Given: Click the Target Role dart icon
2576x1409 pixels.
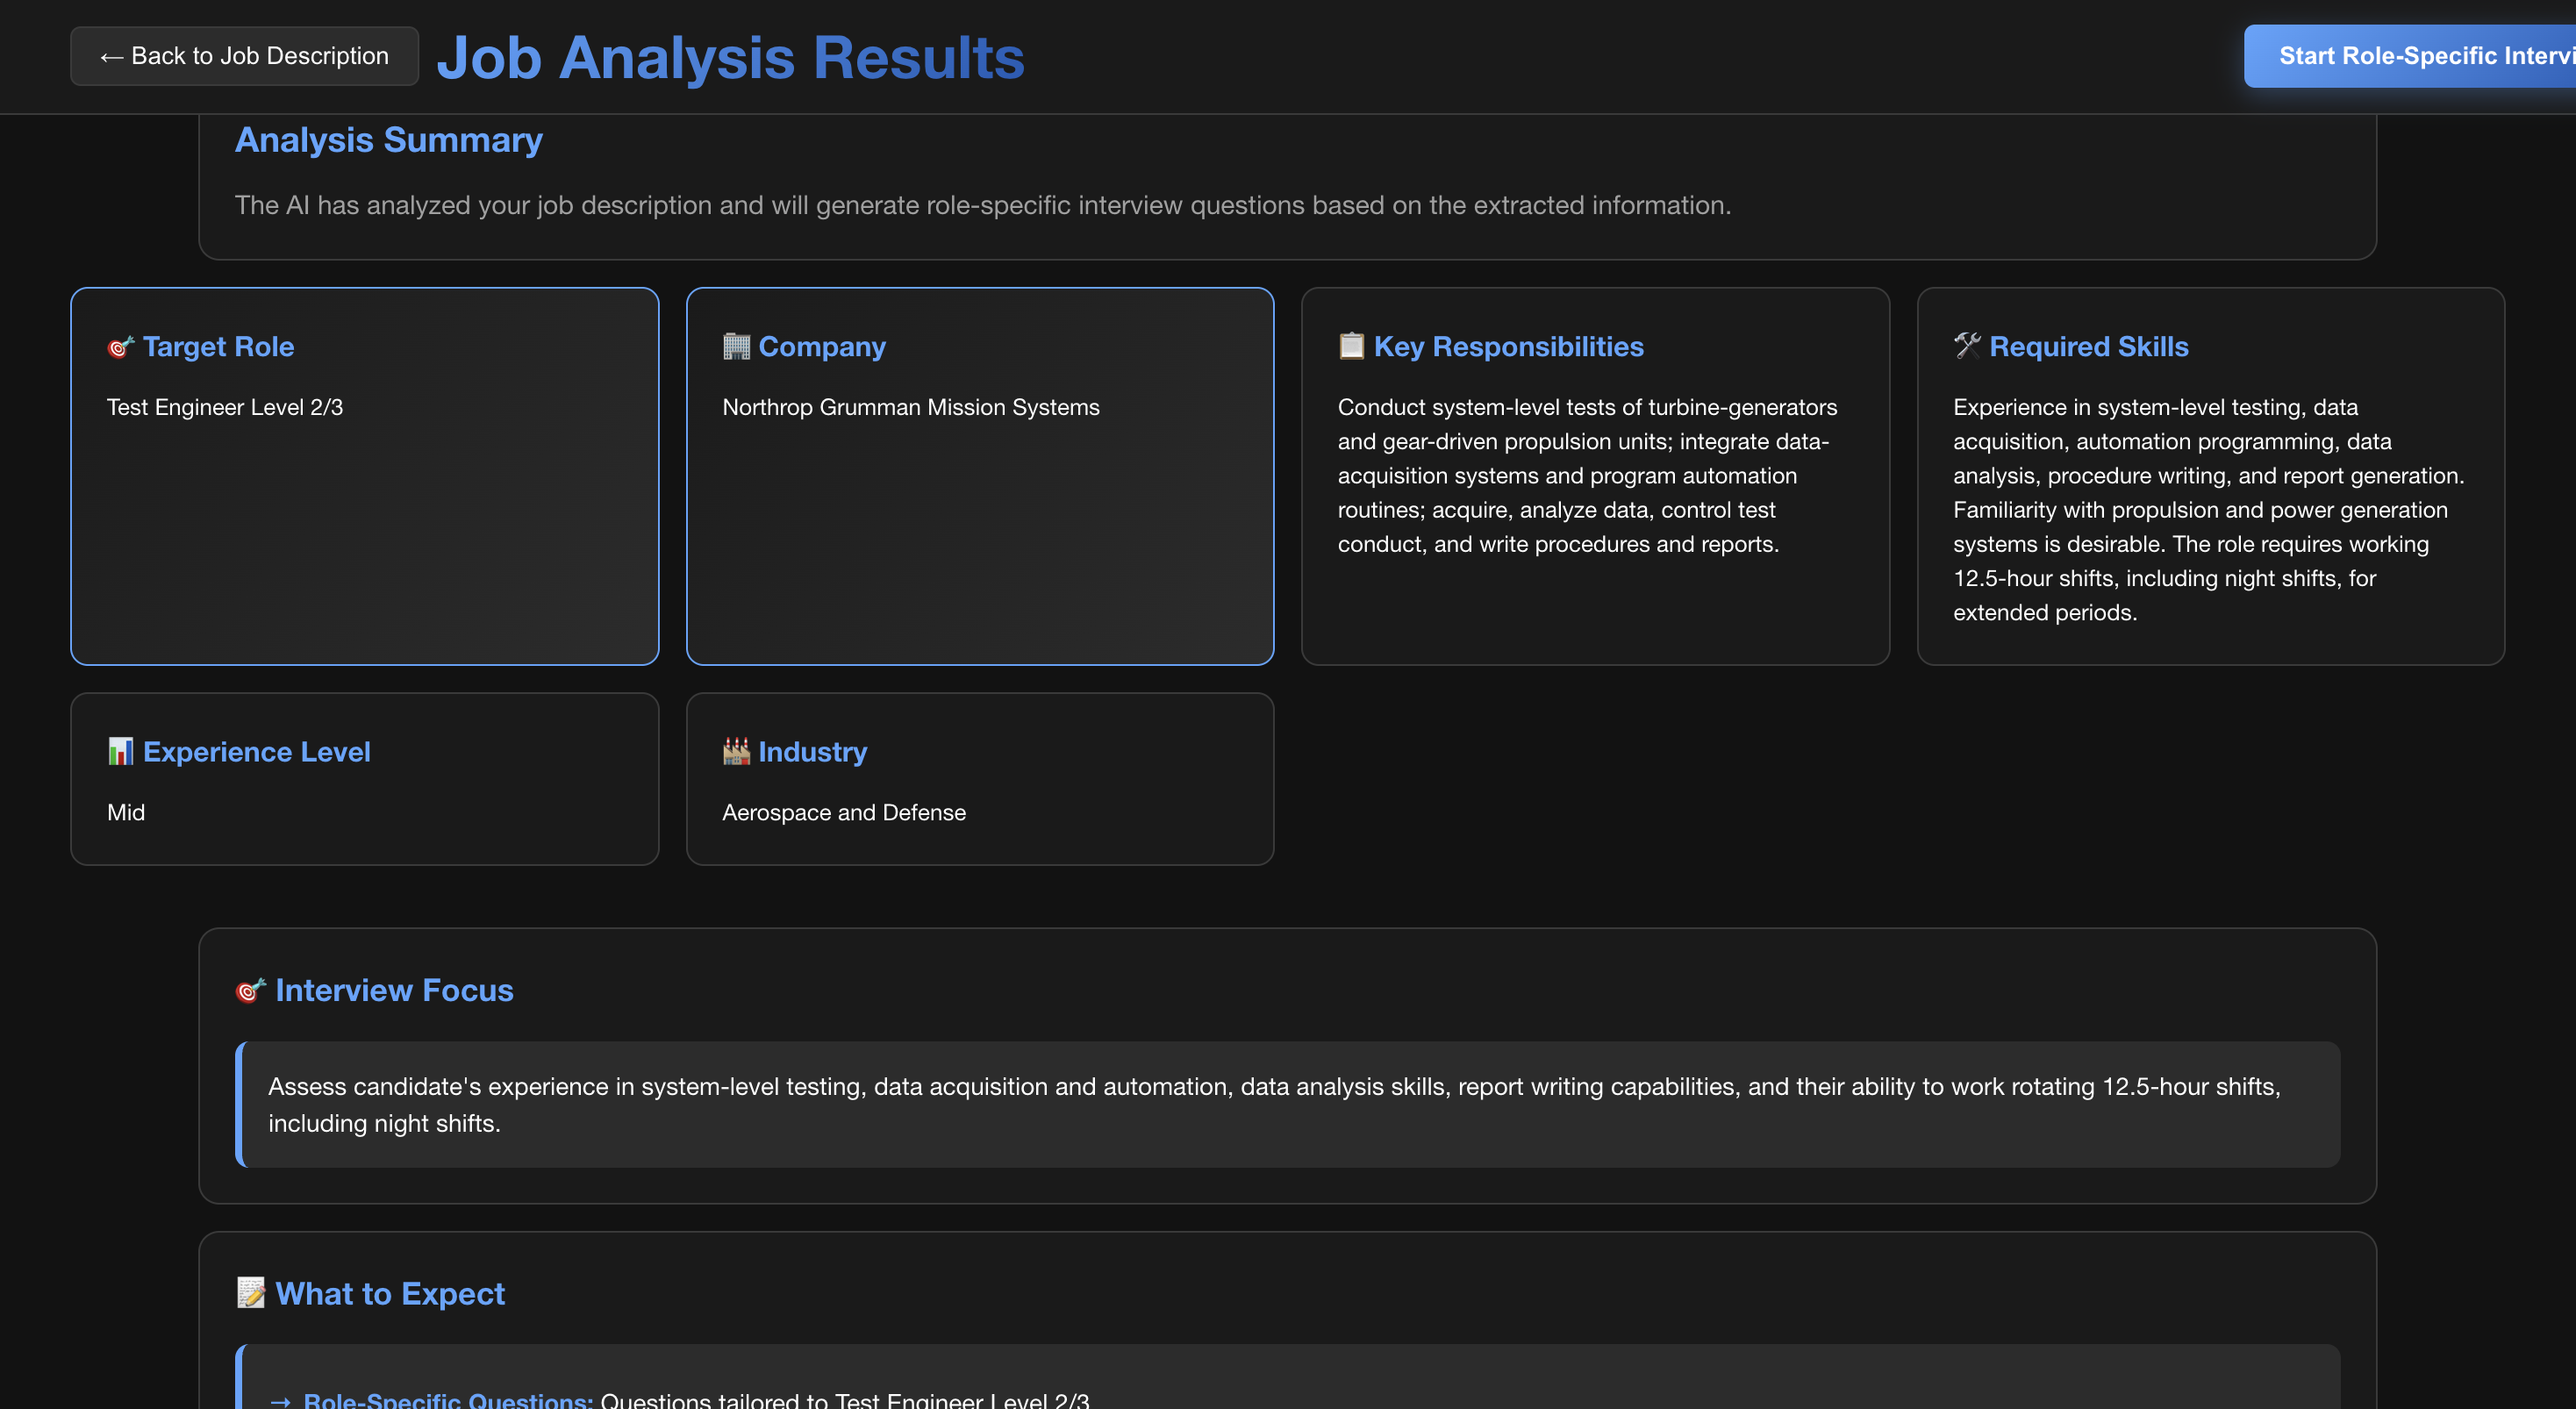Looking at the screenshot, I should pos(120,347).
